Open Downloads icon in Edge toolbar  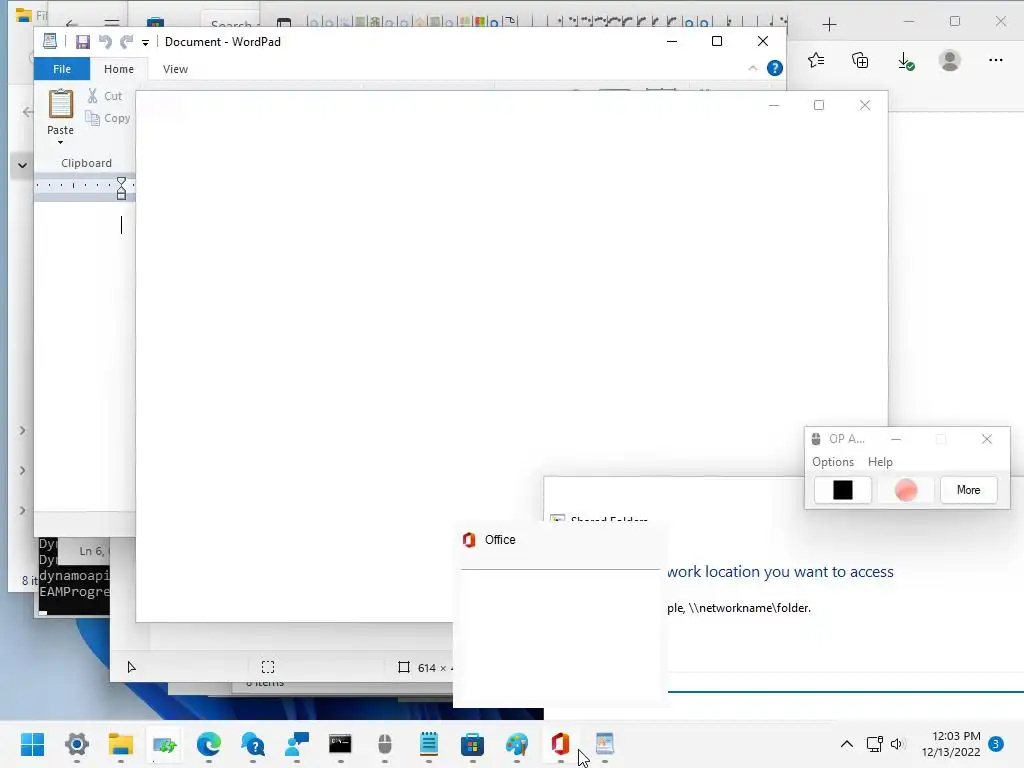[x=906, y=61]
